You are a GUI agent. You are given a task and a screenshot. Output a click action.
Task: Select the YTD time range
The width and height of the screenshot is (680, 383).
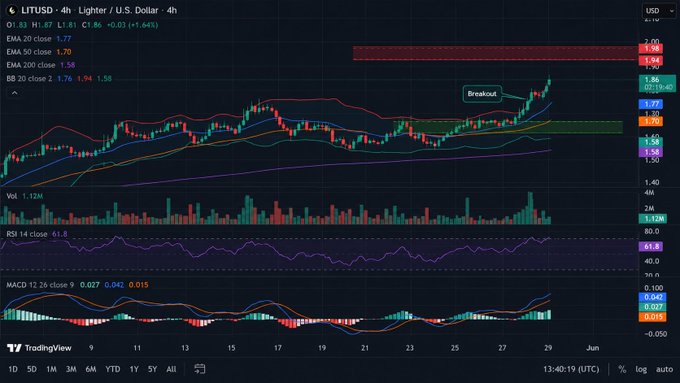tap(113, 369)
